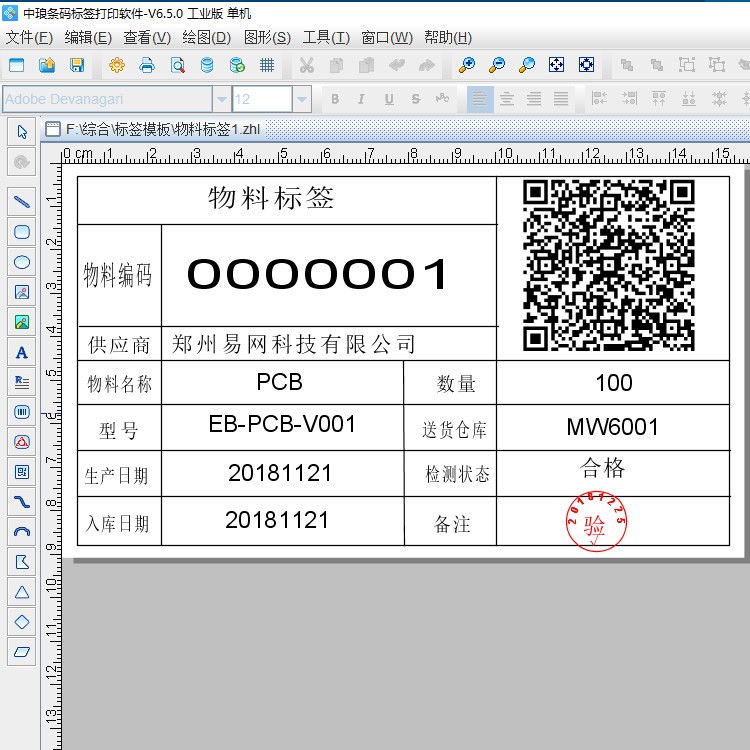This screenshot has width=750, height=750.
Task: Click the fit-to-window zoom icon
Action: click(556, 65)
